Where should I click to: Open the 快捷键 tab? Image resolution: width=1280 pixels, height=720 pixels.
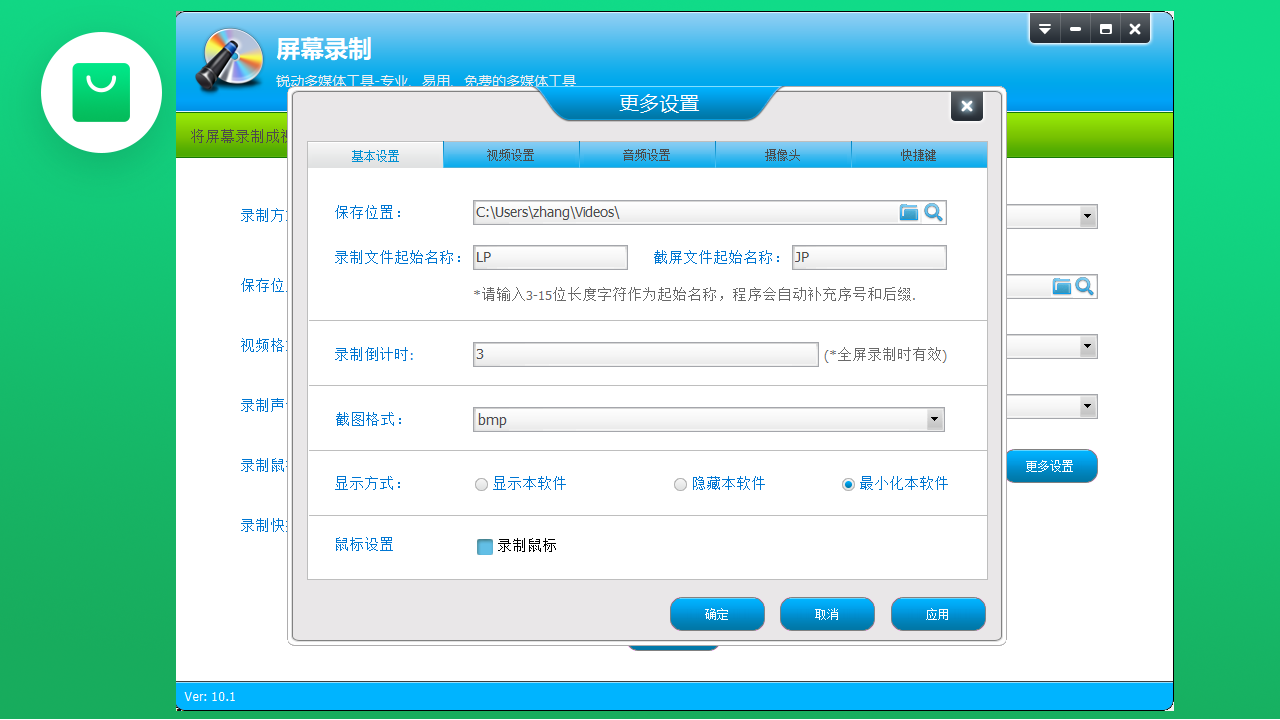[x=918, y=154]
